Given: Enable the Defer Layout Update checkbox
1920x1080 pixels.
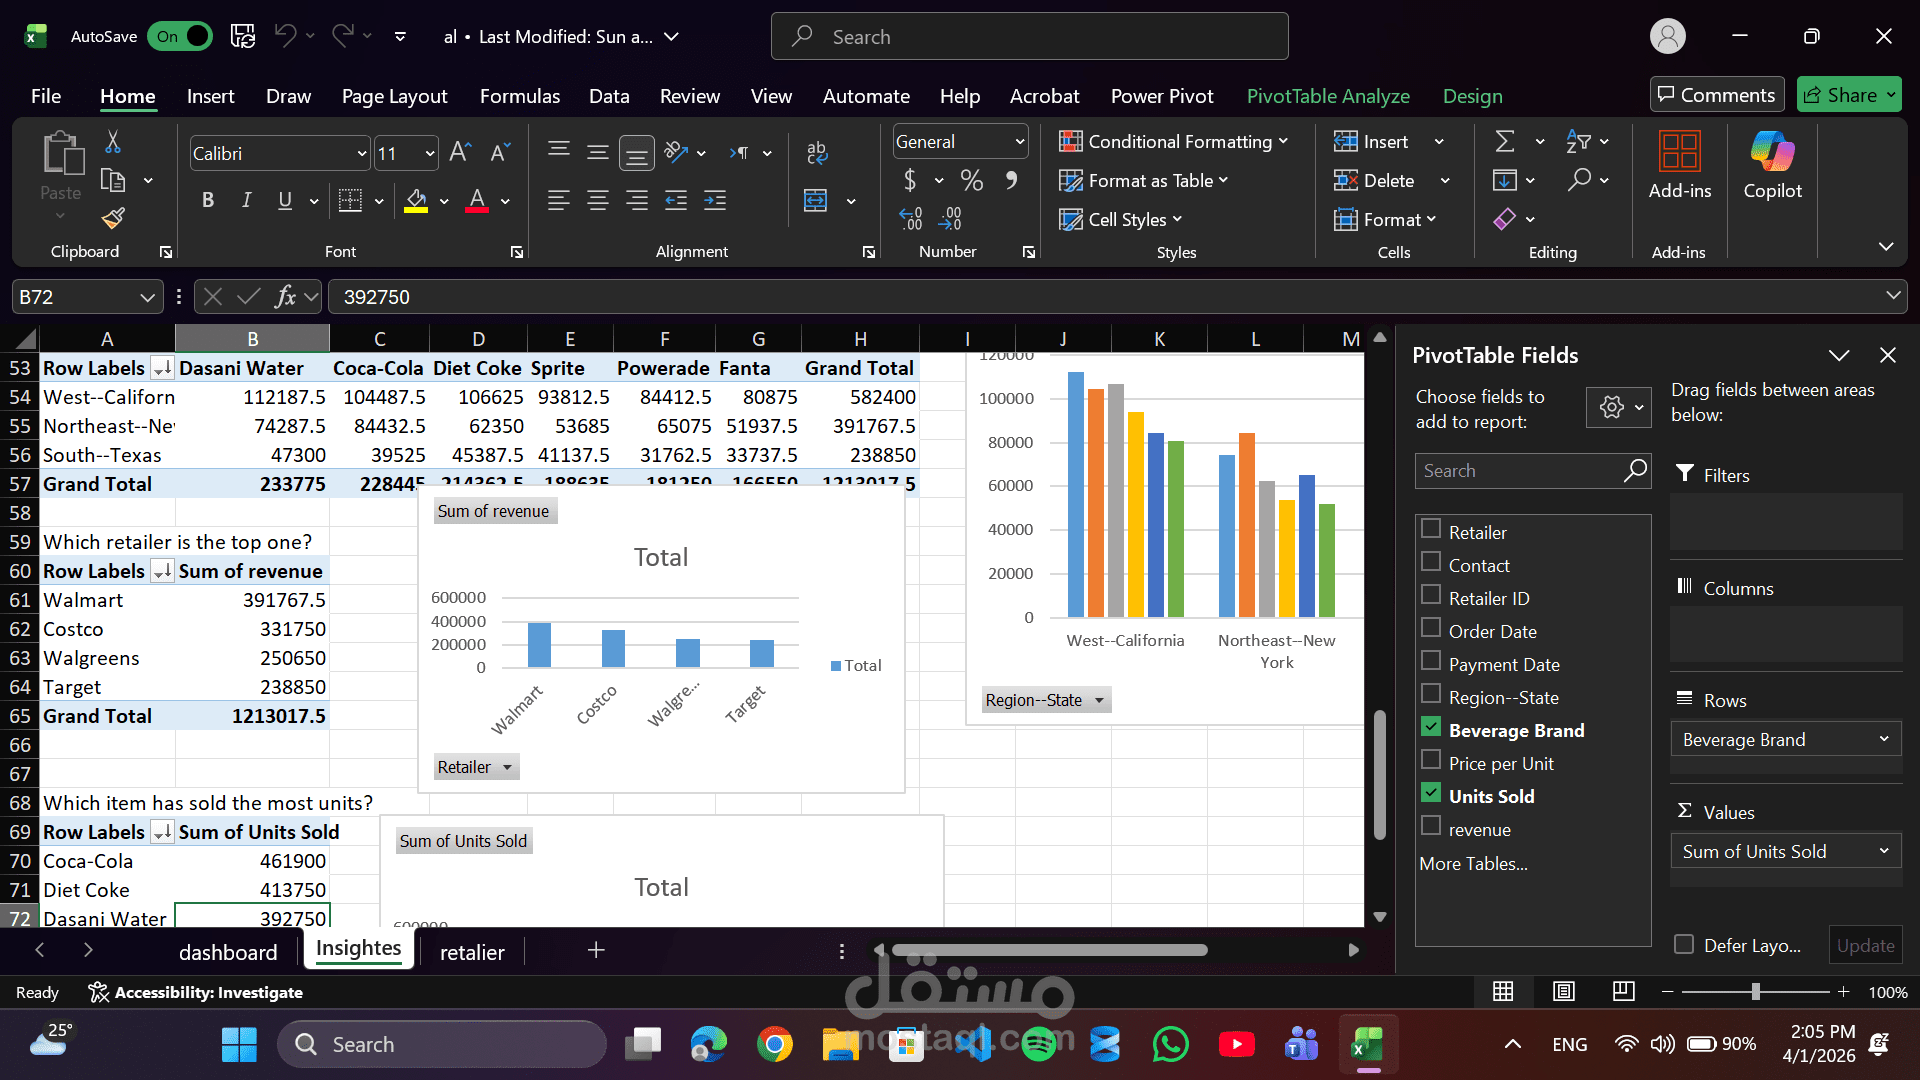Looking at the screenshot, I should 1684,945.
